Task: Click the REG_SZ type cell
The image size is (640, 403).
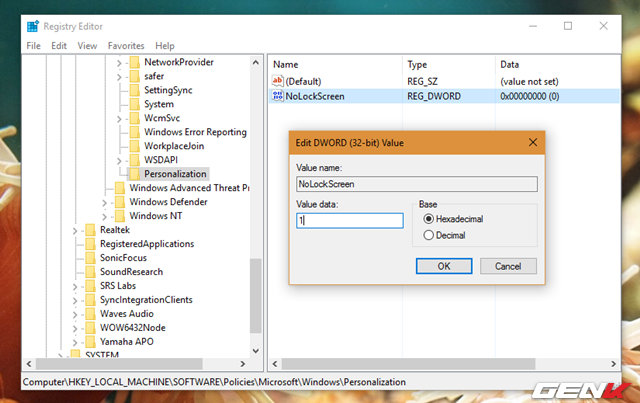Action: tap(422, 82)
